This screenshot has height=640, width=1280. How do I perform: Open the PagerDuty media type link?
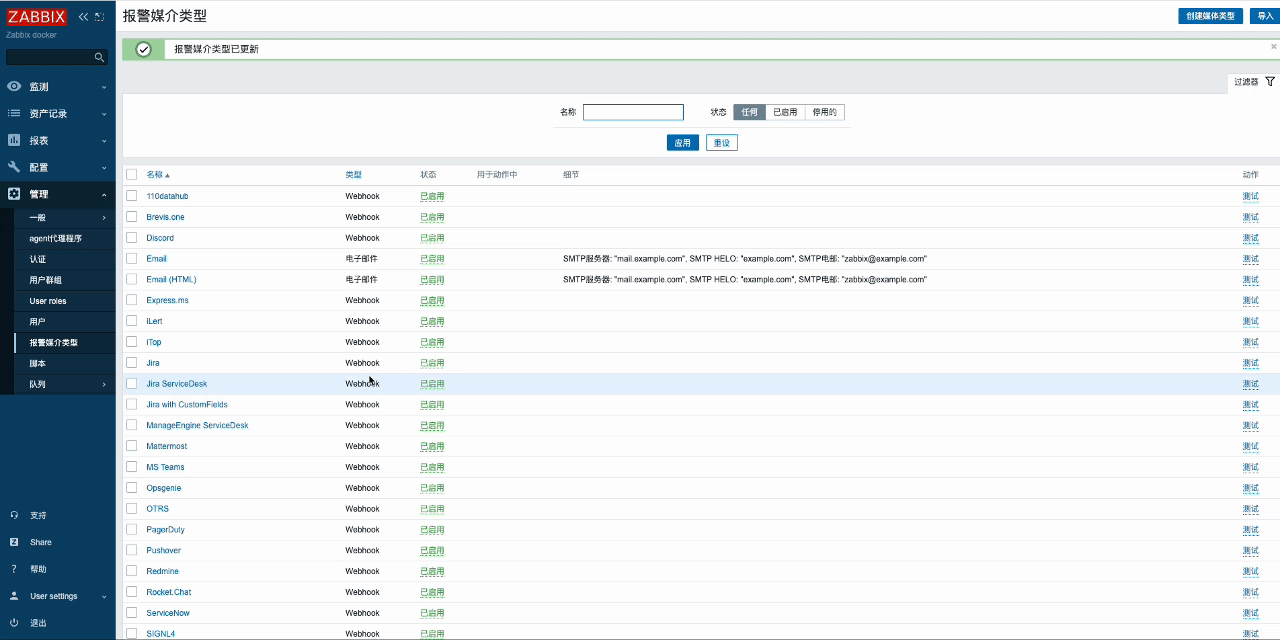[165, 529]
